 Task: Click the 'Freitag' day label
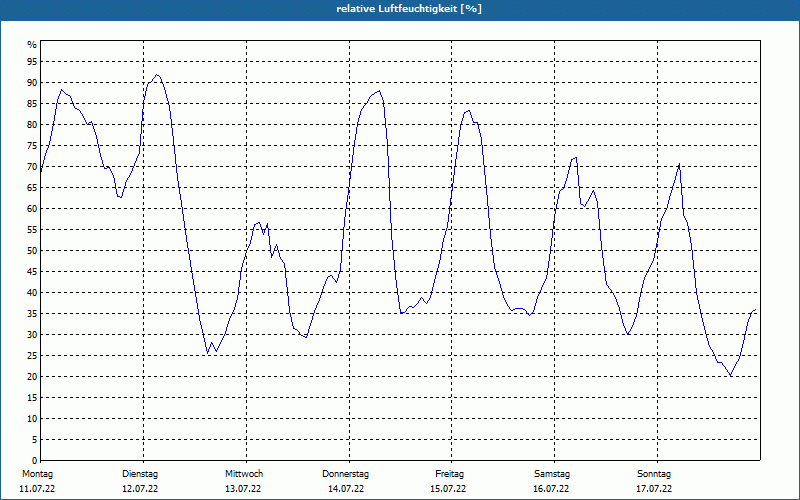pyautogui.click(x=449, y=474)
